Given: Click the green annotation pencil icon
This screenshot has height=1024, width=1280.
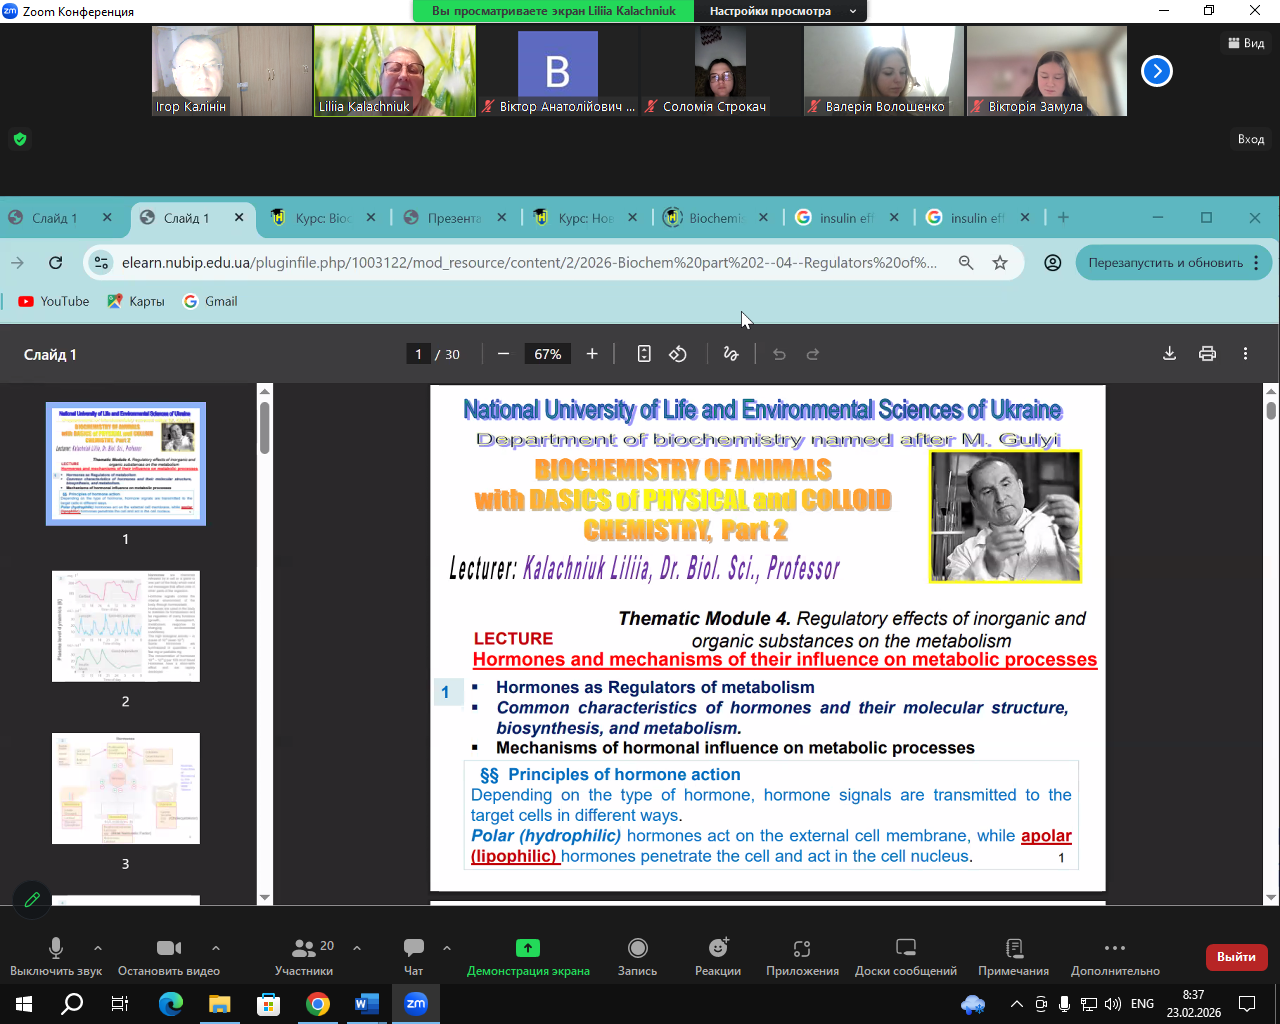Looking at the screenshot, I should [x=32, y=899].
